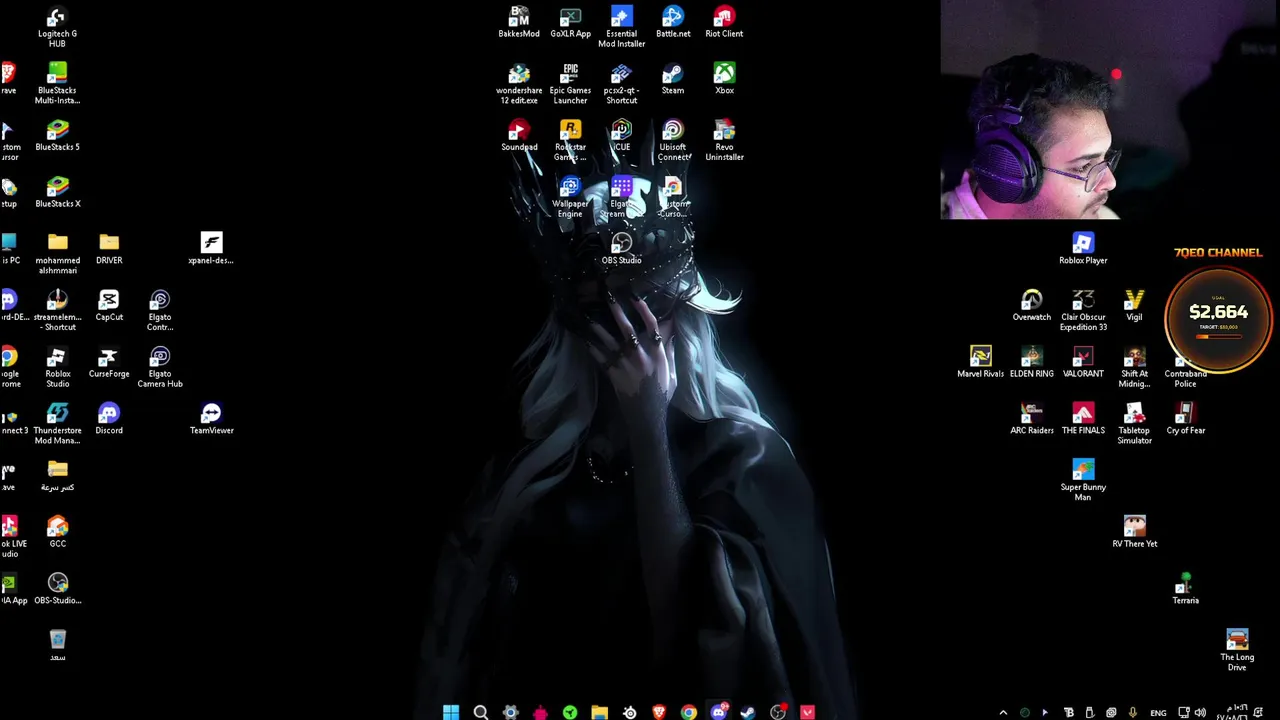1280x720 pixels.
Task: Switch the ENG input language indicator
Action: [1158, 713]
